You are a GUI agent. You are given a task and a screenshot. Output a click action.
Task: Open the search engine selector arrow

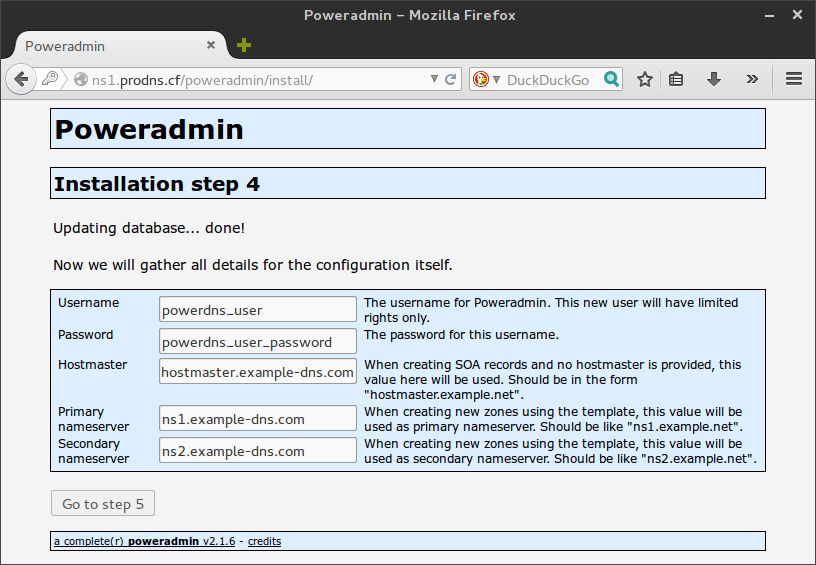click(496, 80)
